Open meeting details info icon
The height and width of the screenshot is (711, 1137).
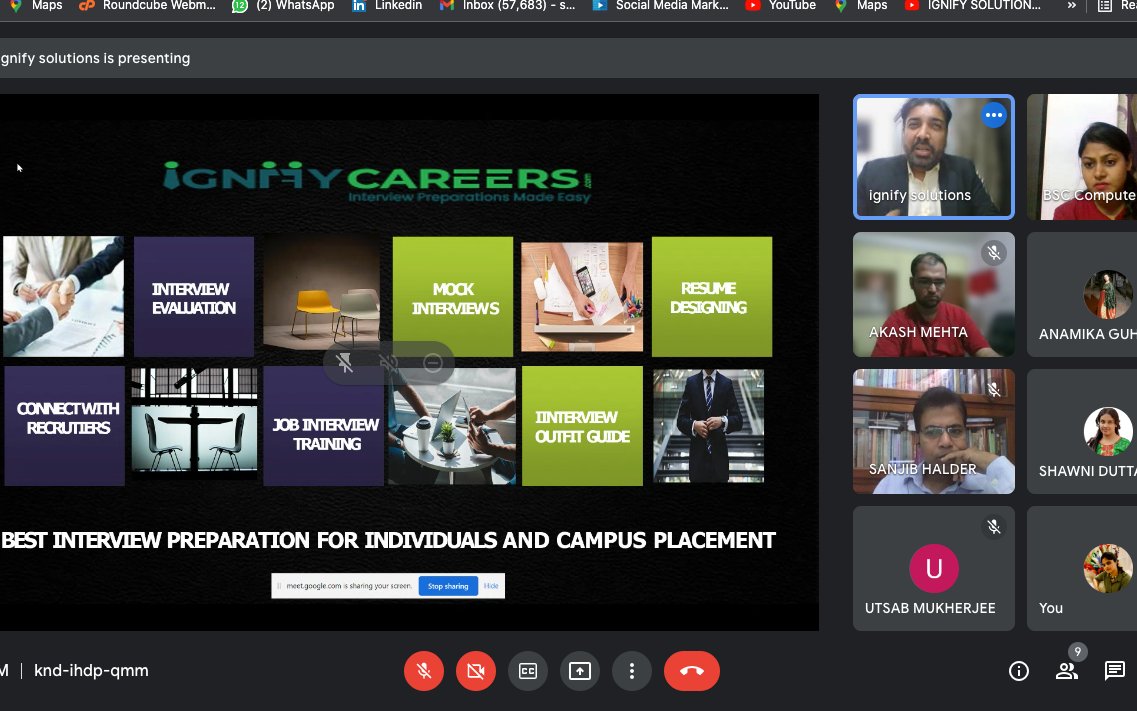click(1019, 671)
